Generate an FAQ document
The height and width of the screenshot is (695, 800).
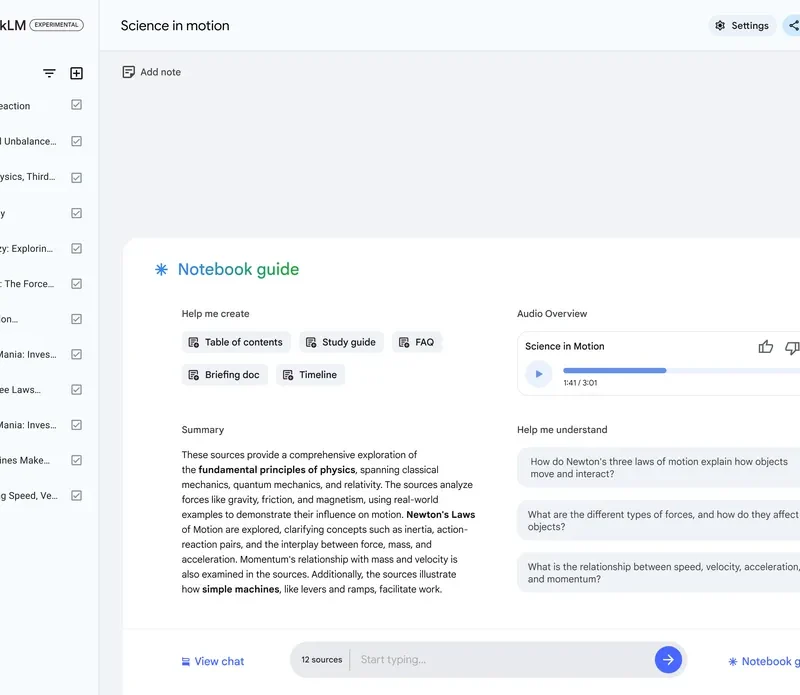coord(416,342)
